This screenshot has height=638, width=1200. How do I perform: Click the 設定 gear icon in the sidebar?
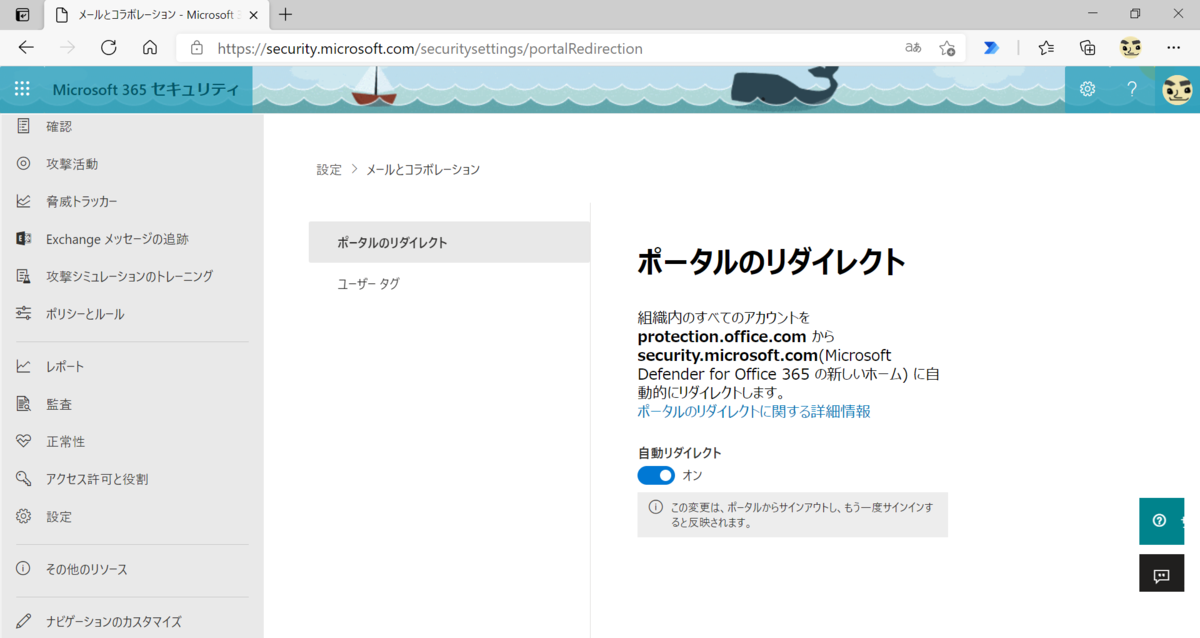(x=23, y=517)
